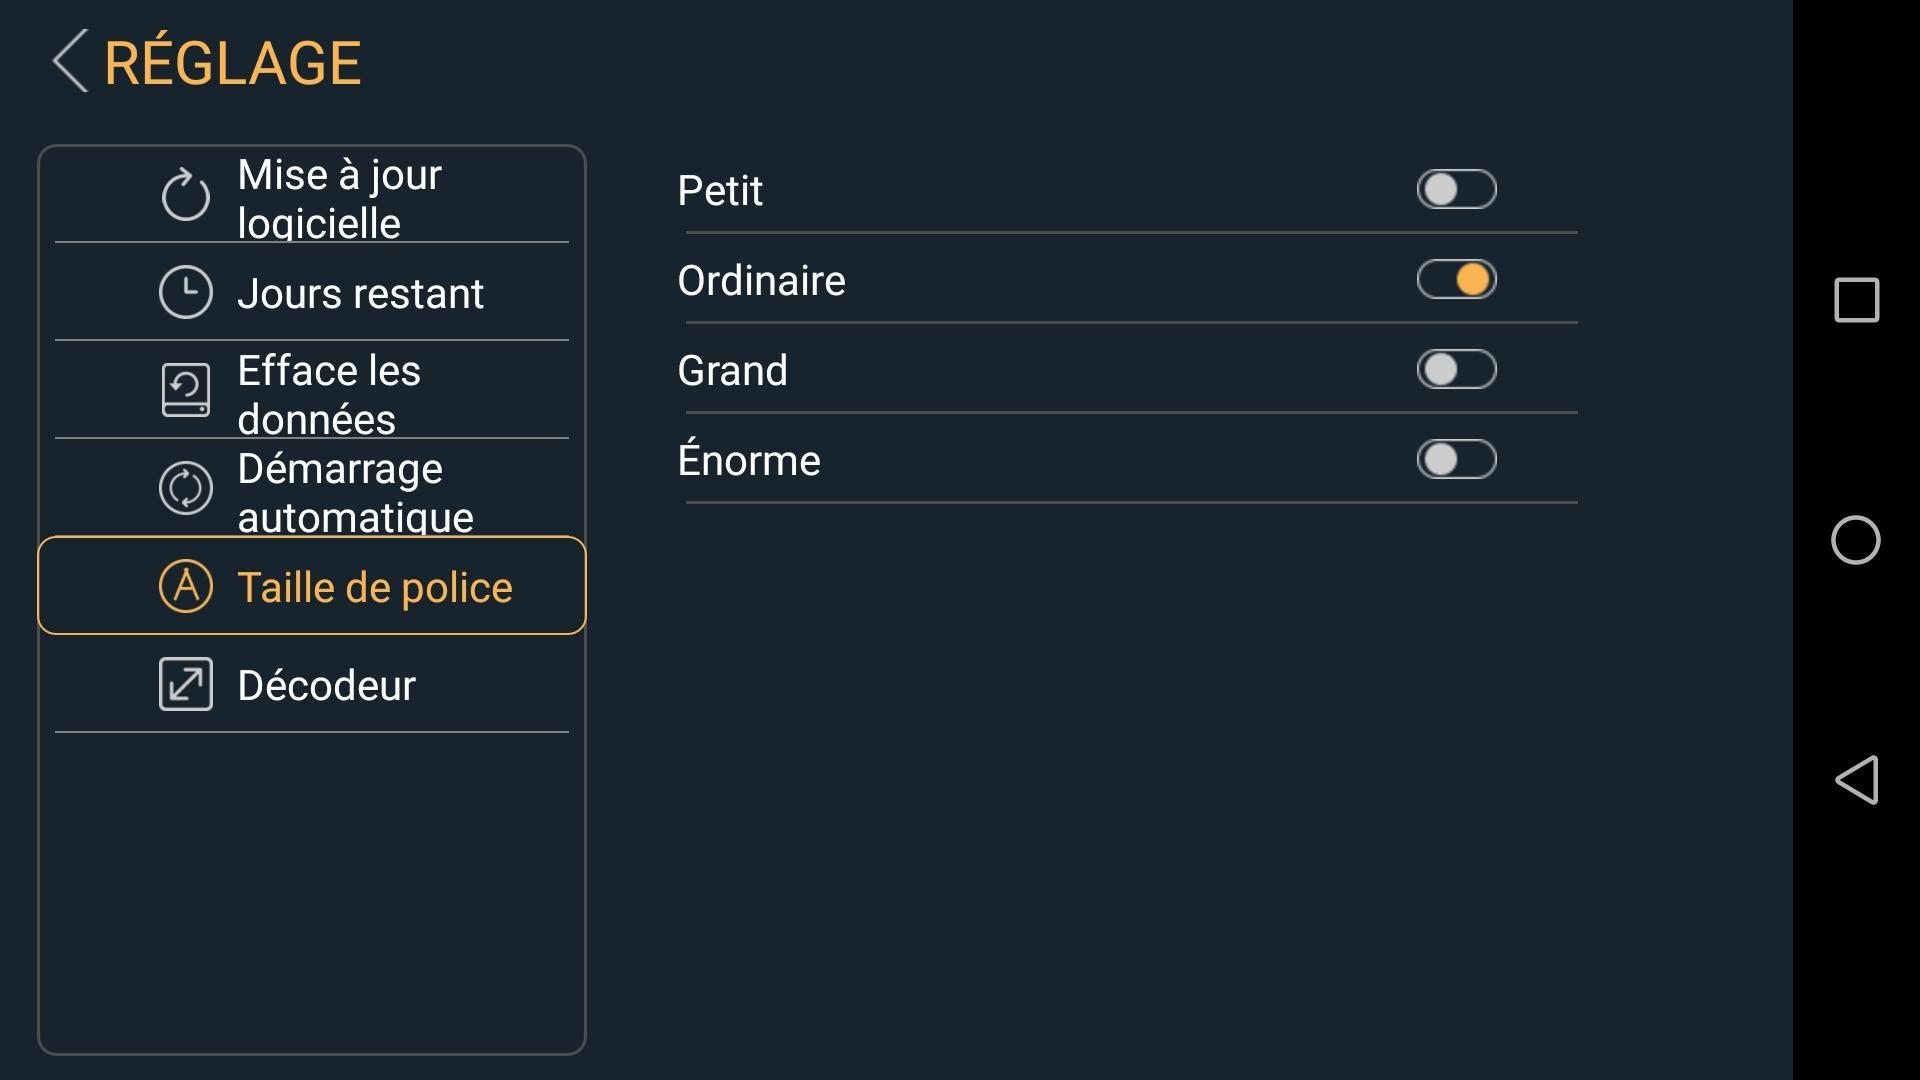Viewport: 1920px width, 1080px height.
Task: Select Démarrage automatique in the sidebar
Action: [312, 488]
